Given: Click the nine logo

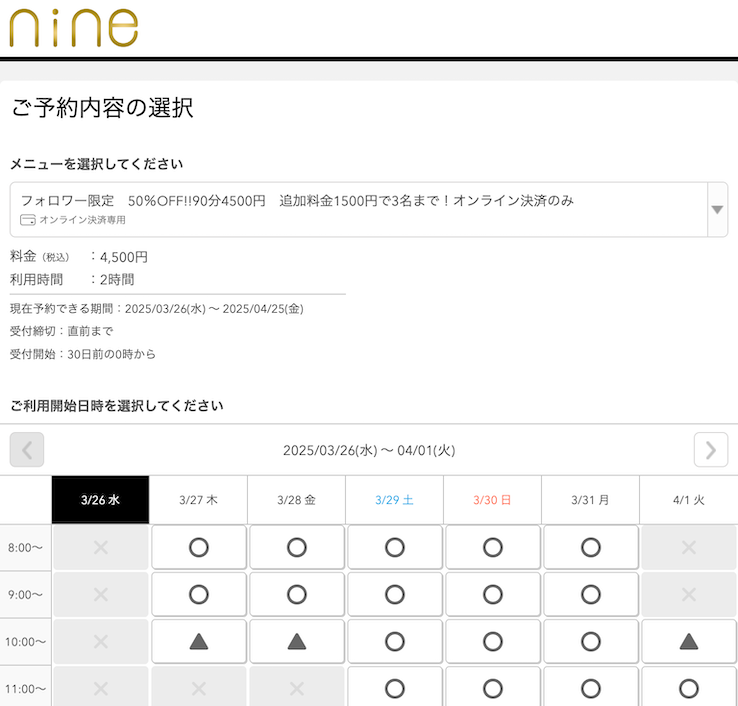Looking at the screenshot, I should pos(73,28).
